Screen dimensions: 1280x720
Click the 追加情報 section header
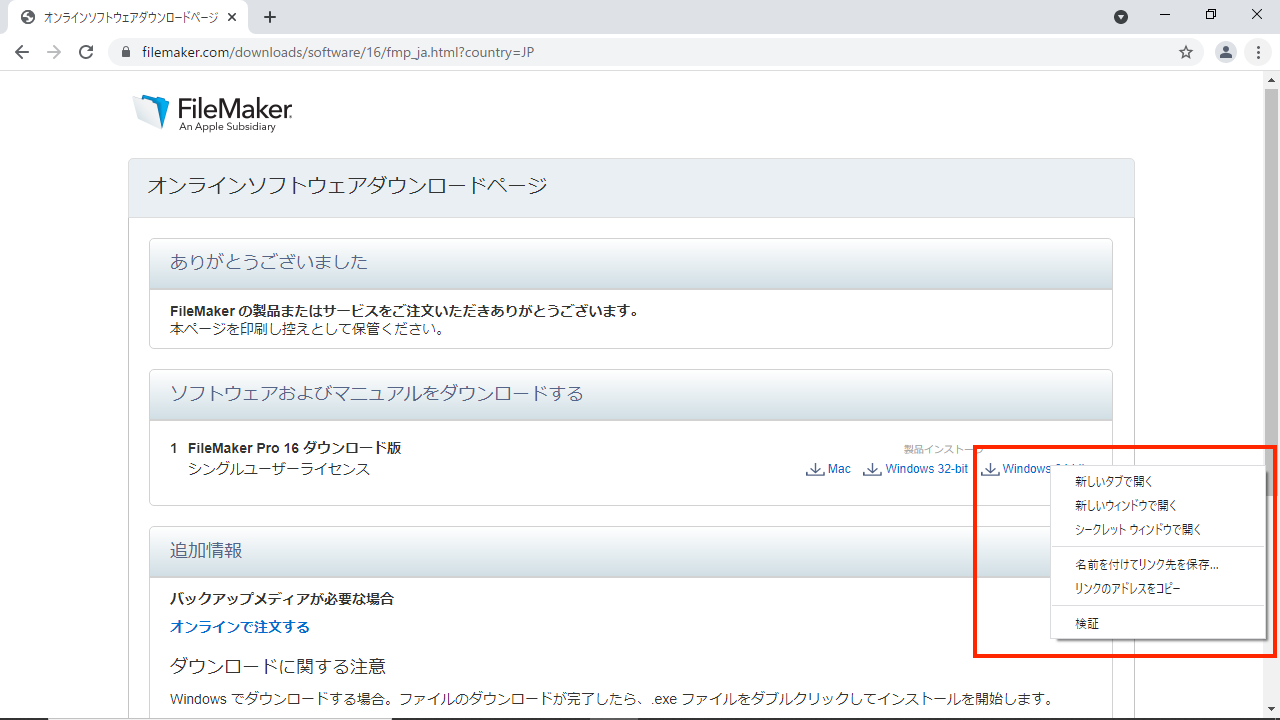point(631,551)
